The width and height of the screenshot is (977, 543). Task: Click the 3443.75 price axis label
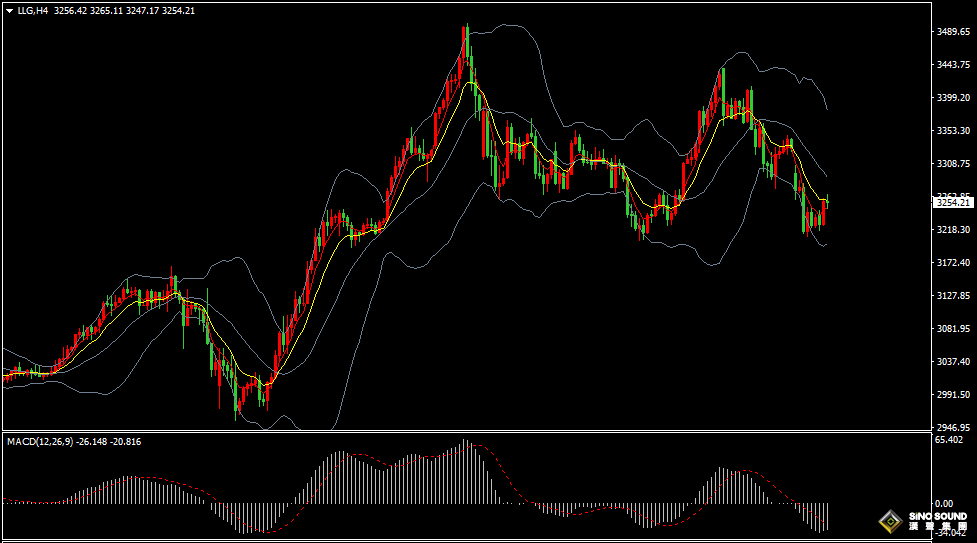pos(953,65)
